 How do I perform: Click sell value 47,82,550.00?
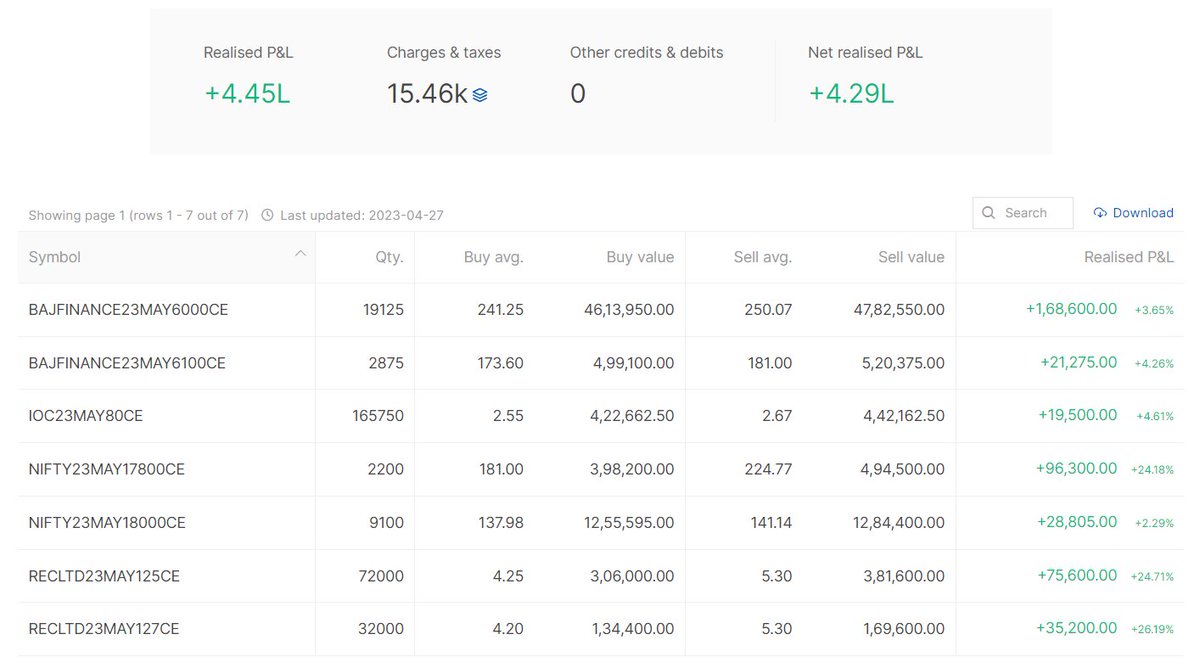pyautogui.click(x=899, y=310)
